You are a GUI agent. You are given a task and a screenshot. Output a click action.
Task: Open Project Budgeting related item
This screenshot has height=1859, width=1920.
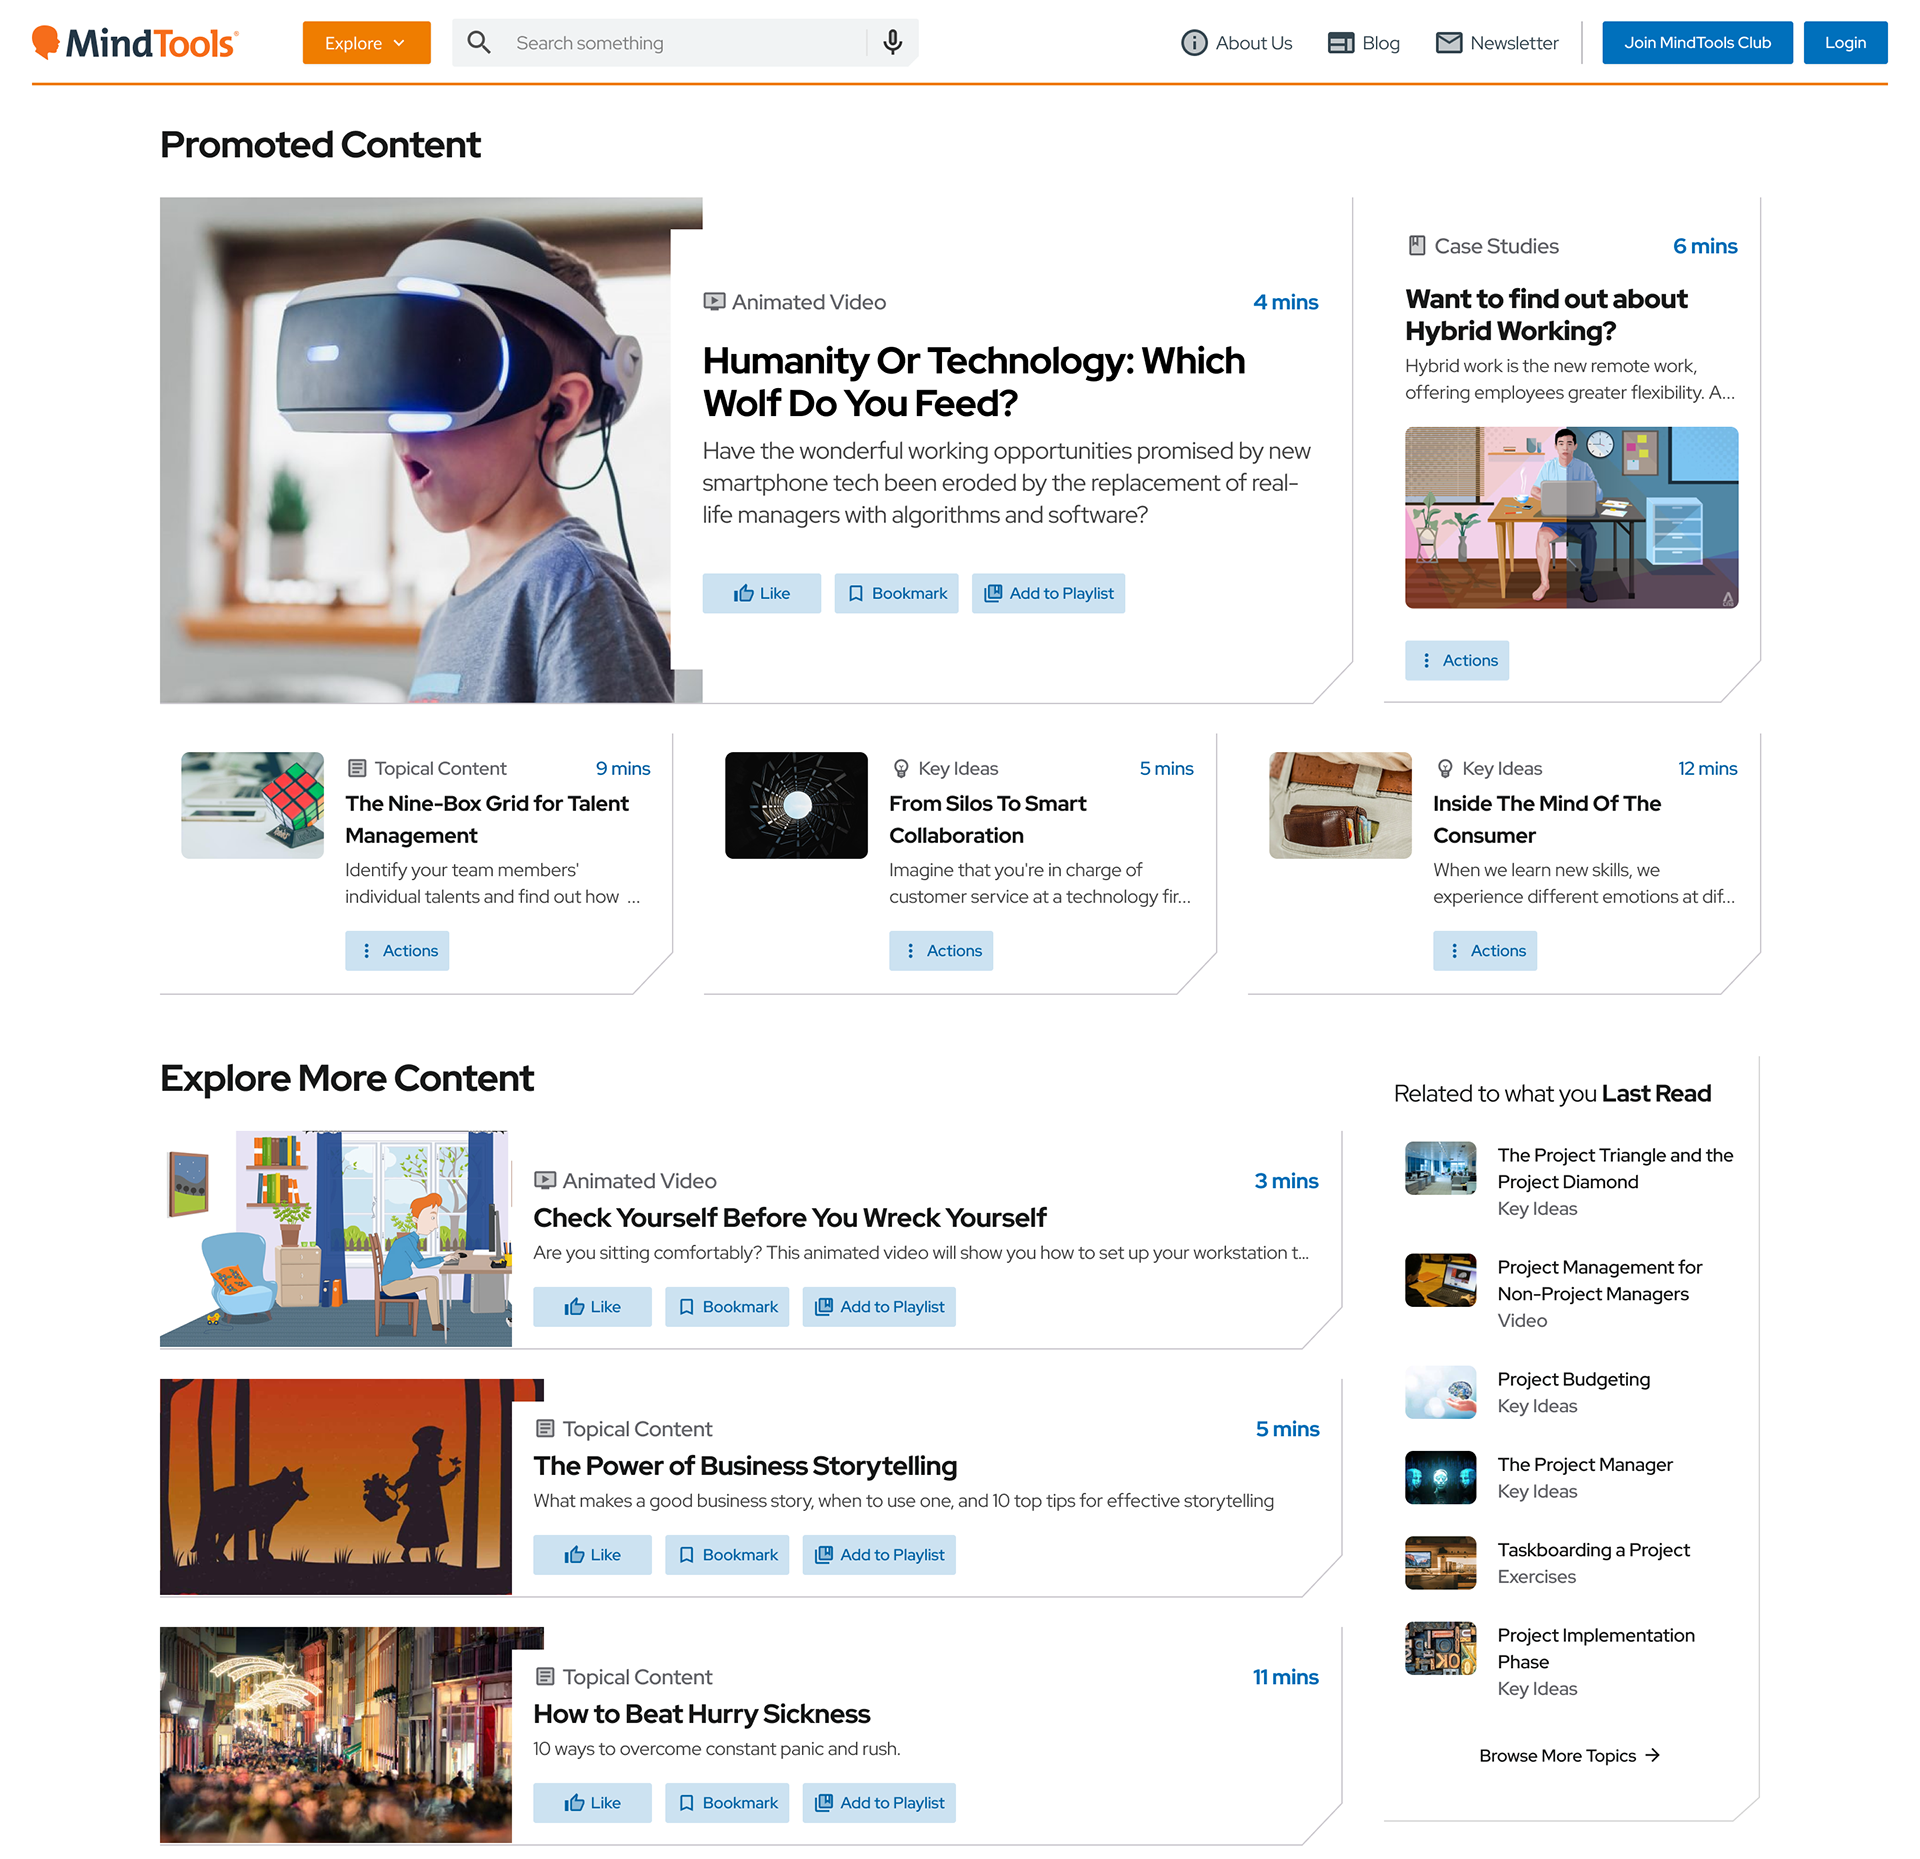1573,1379
